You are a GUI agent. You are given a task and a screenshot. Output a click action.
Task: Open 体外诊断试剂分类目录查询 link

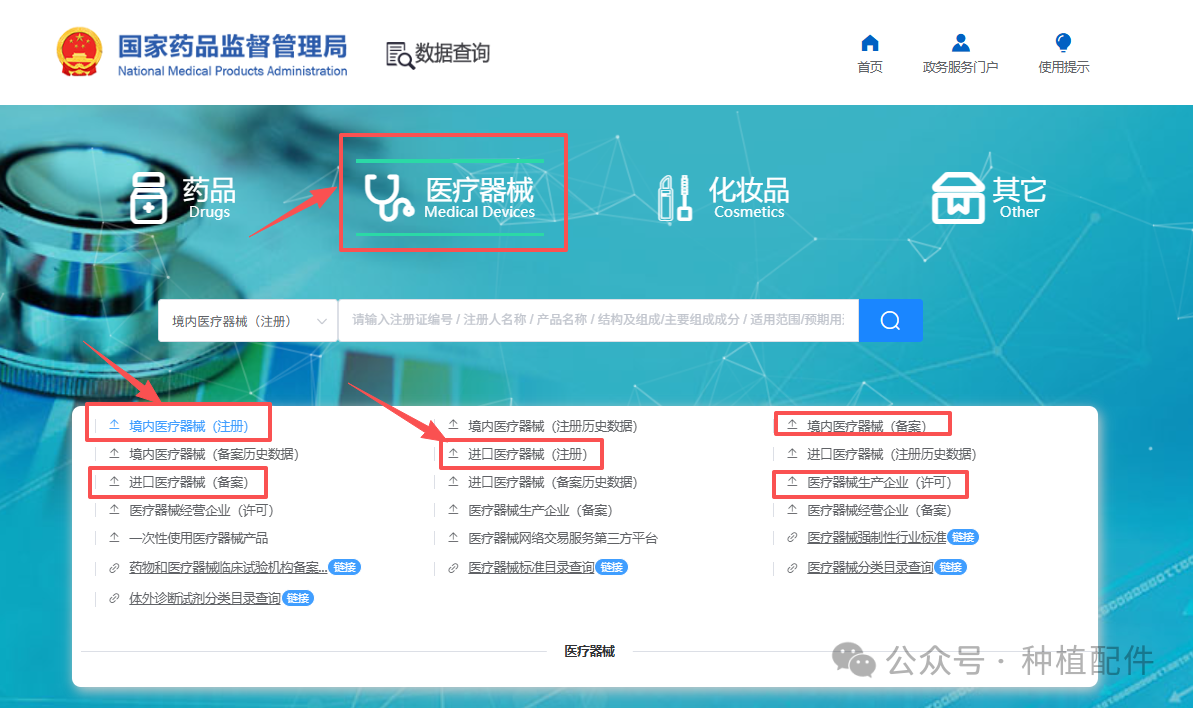(205, 598)
